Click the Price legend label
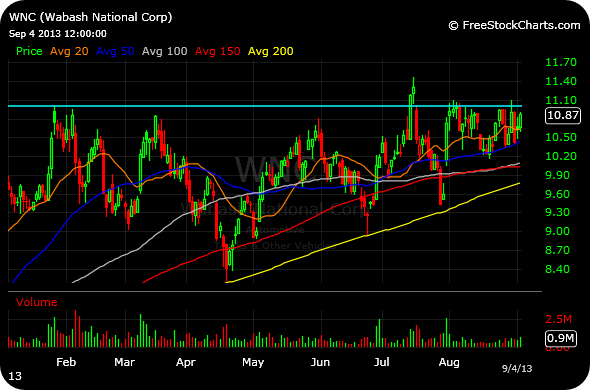590x390 pixels. tap(29, 51)
